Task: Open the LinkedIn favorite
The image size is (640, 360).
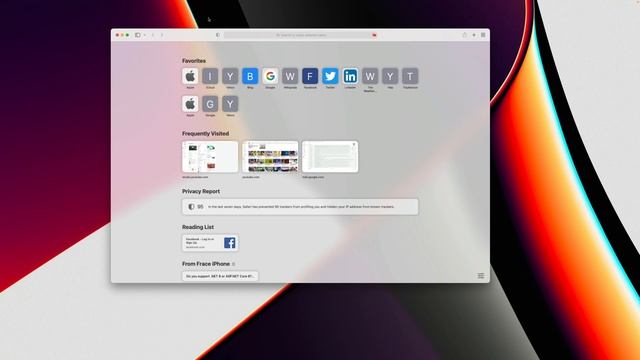Action: [350, 76]
